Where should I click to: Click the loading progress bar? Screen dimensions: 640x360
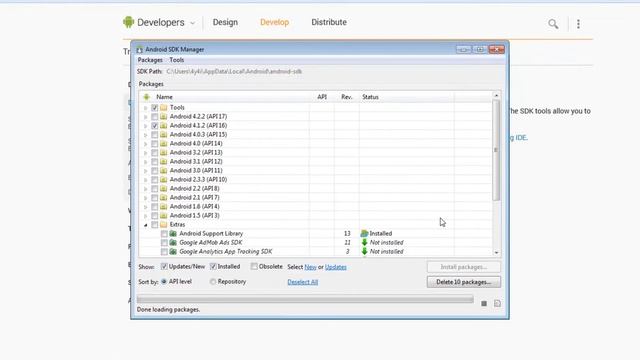[x=305, y=300]
